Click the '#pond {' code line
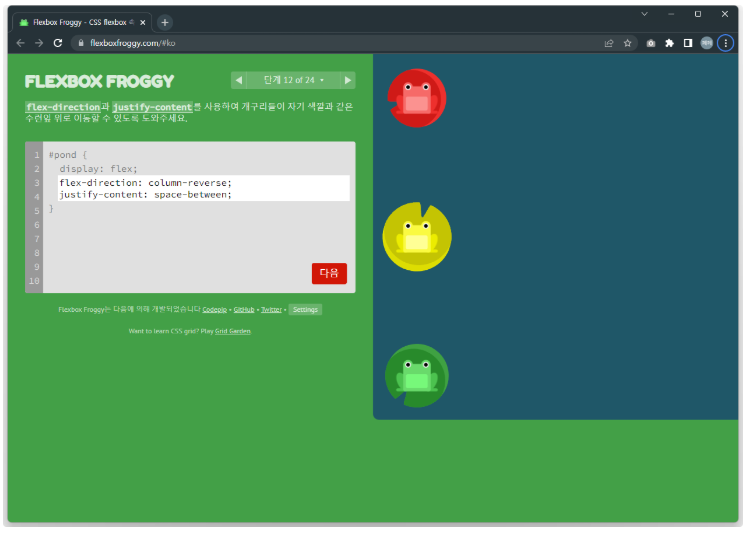 tap(68, 155)
